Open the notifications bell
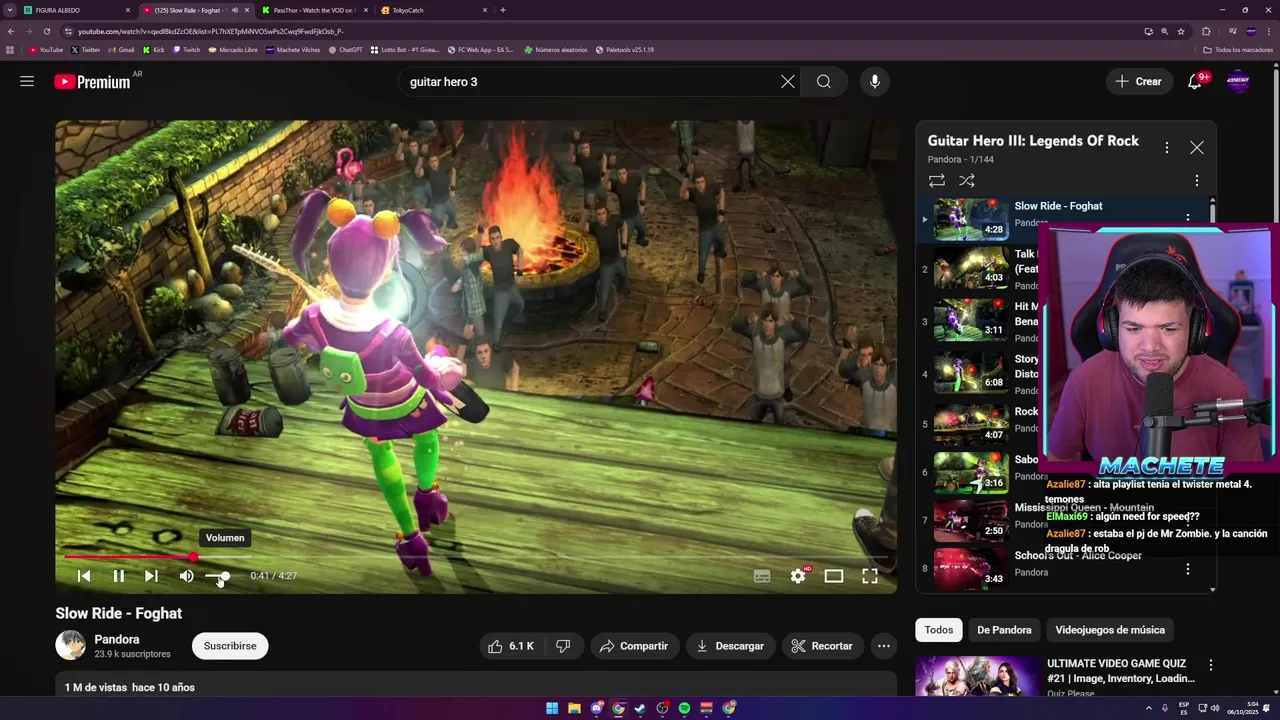 (x=1194, y=82)
